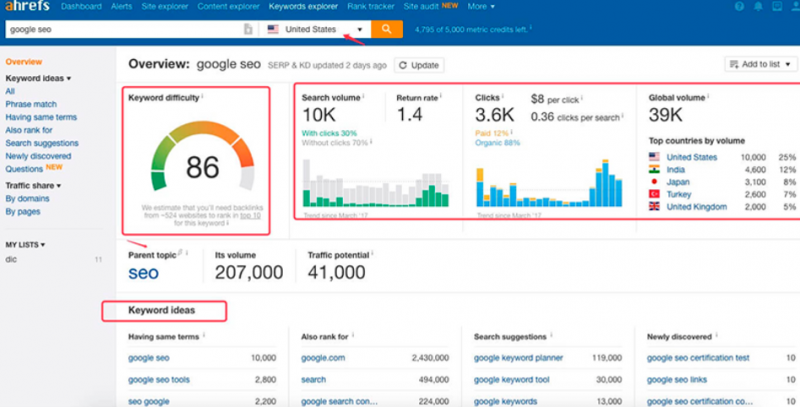800x407 pixels.
Task: Open the notifications bell icon
Action: (x=758, y=7)
